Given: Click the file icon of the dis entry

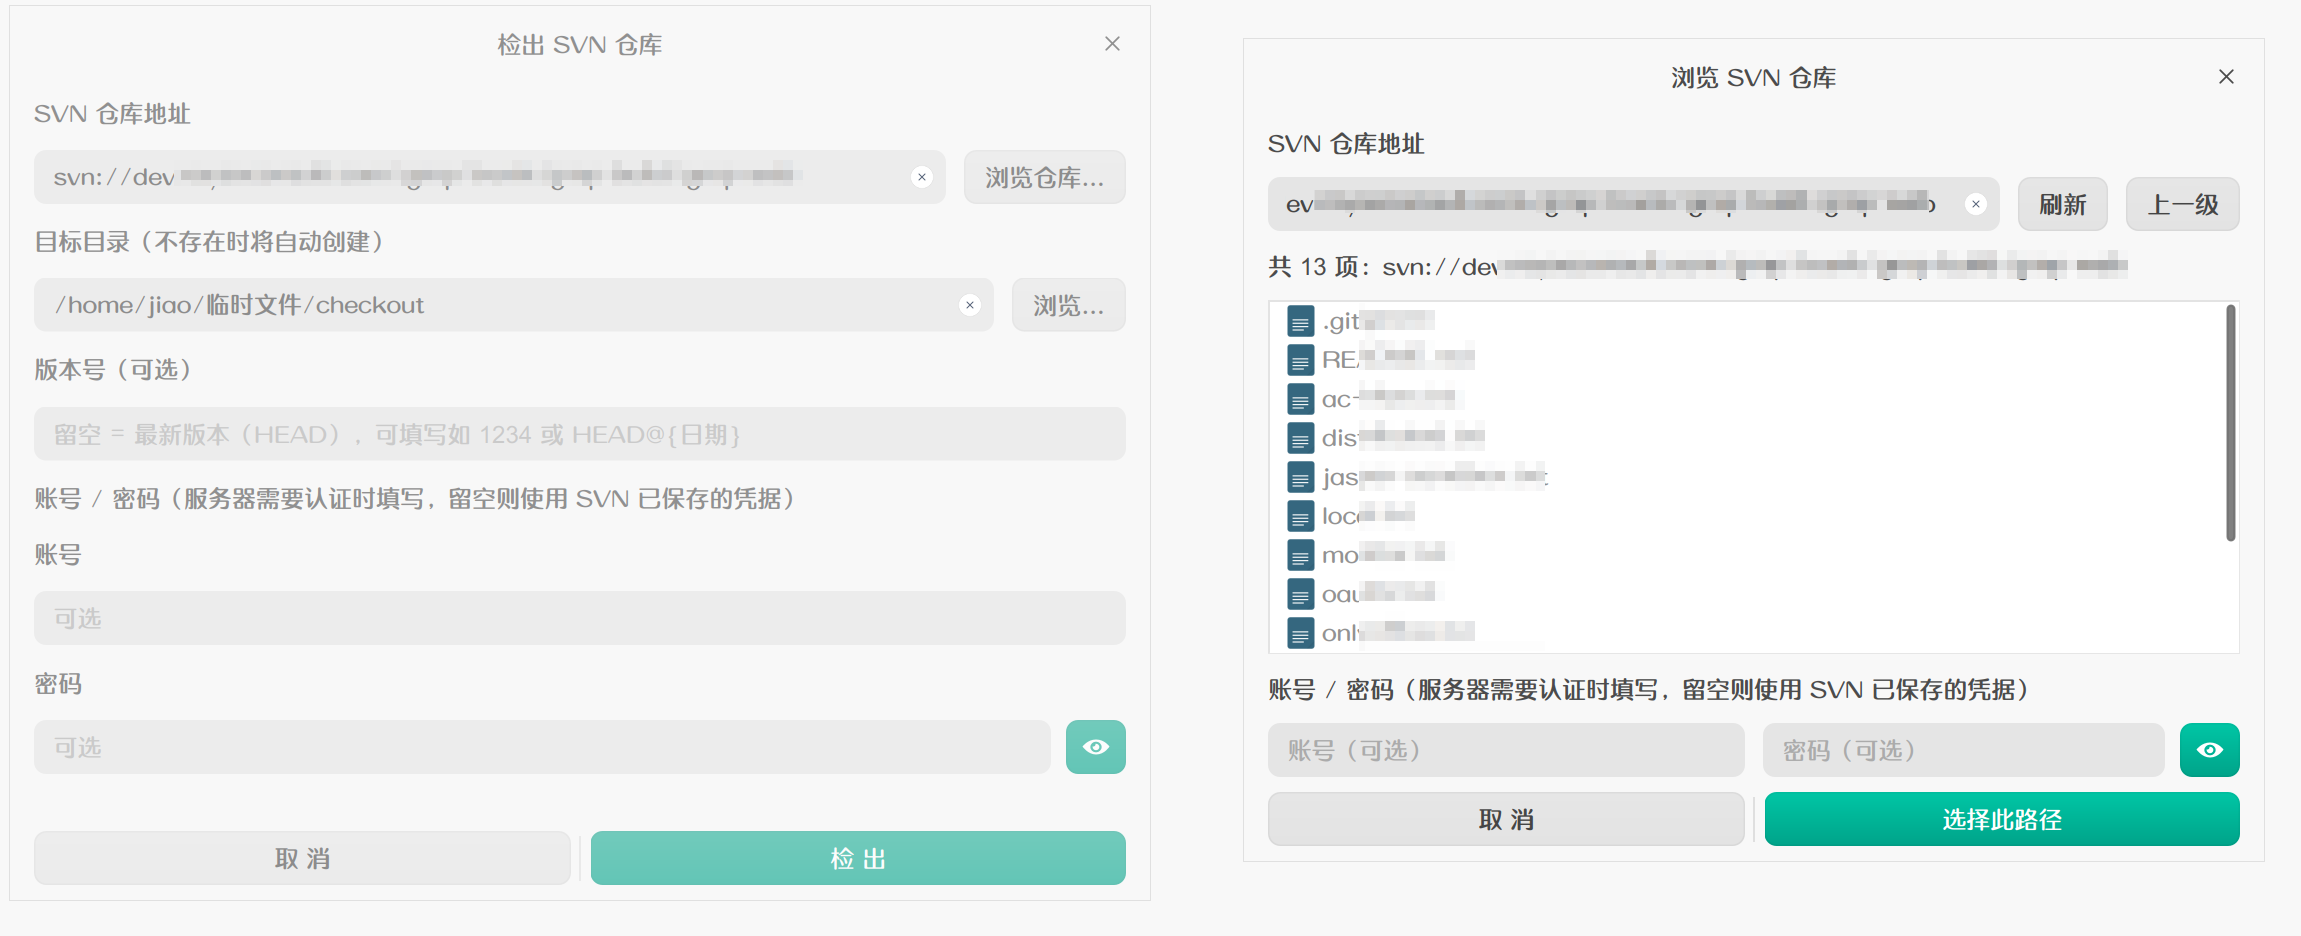Looking at the screenshot, I should tap(1300, 438).
